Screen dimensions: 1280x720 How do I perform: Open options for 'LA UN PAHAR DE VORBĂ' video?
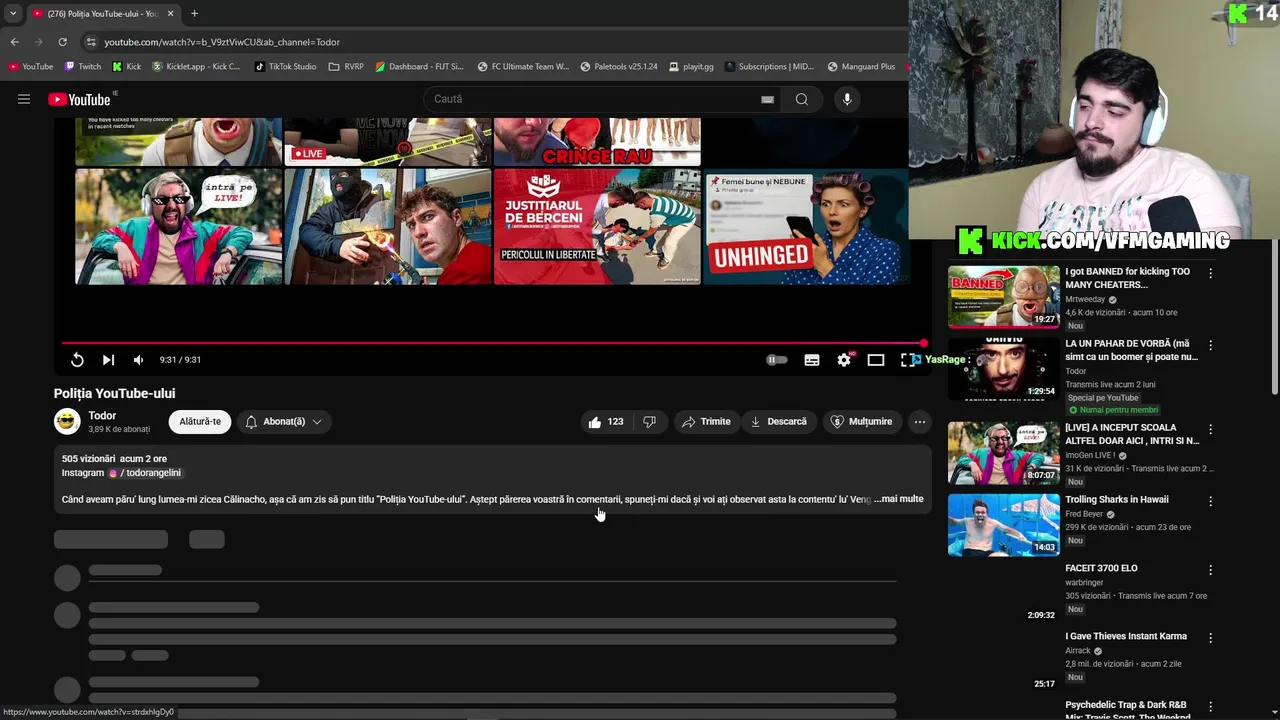[1210, 345]
